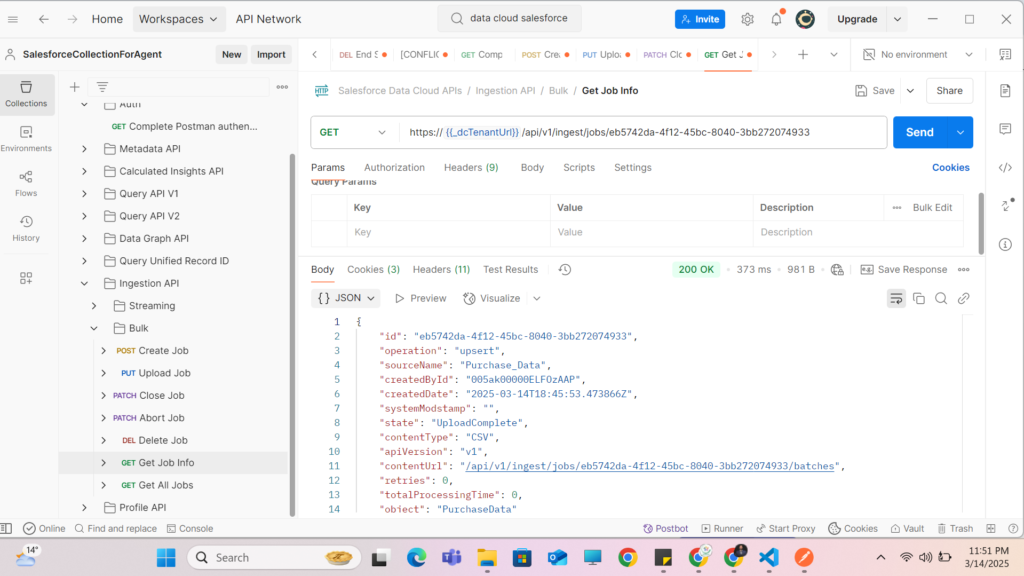Switch to the Authorization tab
This screenshot has width=1024, height=576.
[394, 167]
